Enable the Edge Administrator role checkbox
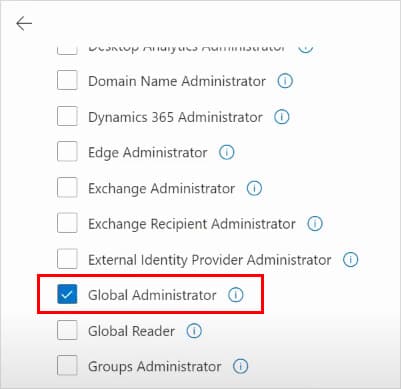Screen dimensions: 401x389 [x=67, y=151]
